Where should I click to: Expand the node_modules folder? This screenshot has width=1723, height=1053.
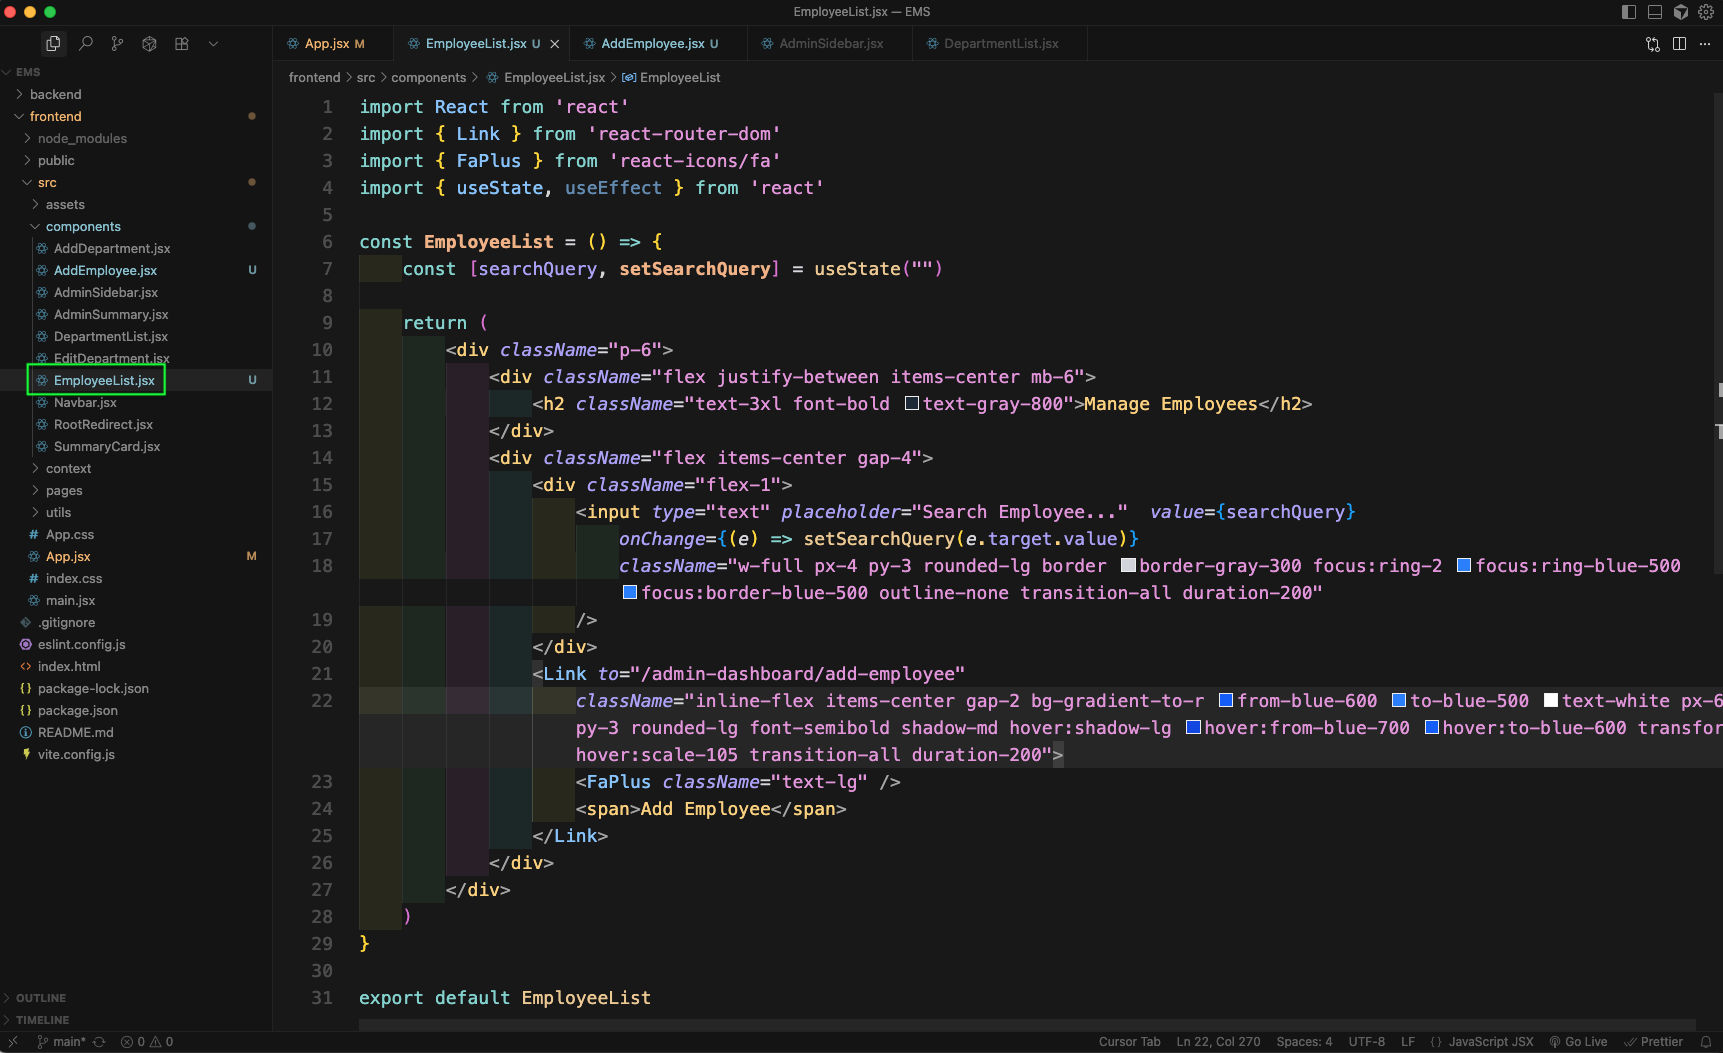point(136,138)
